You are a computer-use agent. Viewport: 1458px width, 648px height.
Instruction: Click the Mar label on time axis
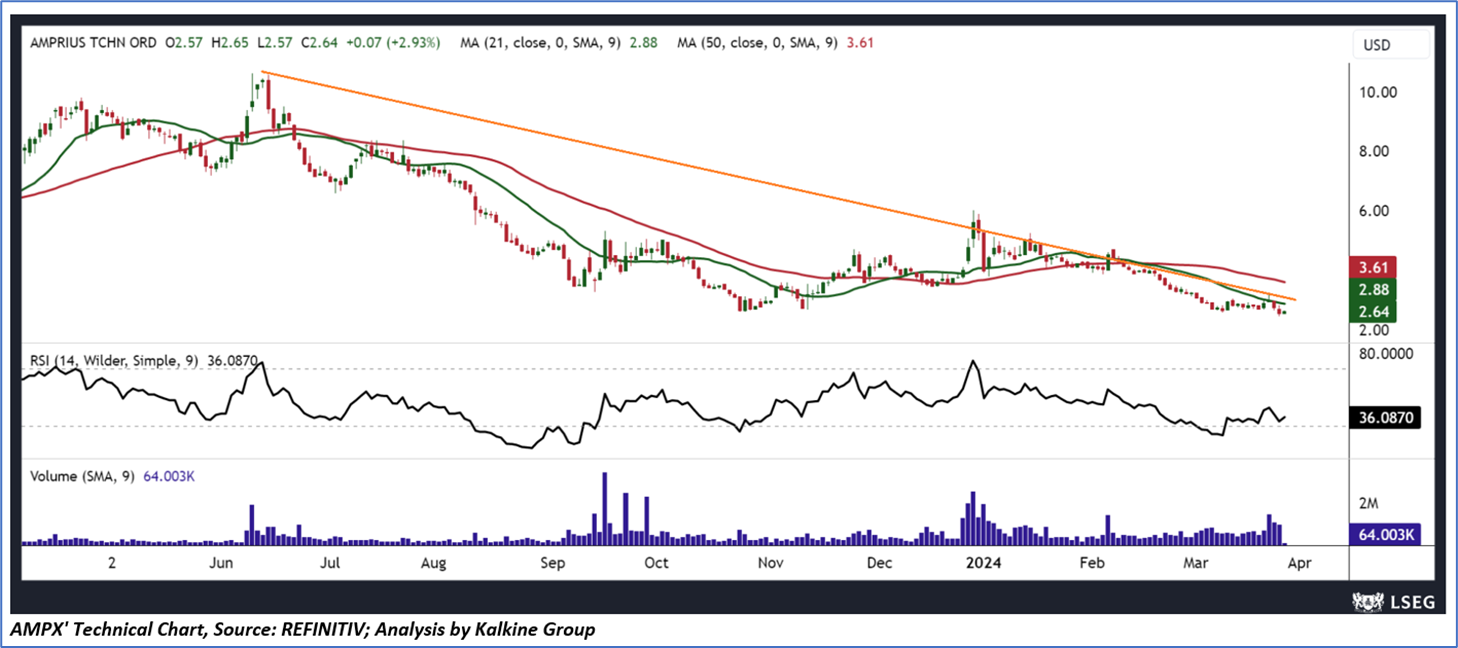pos(1196,563)
